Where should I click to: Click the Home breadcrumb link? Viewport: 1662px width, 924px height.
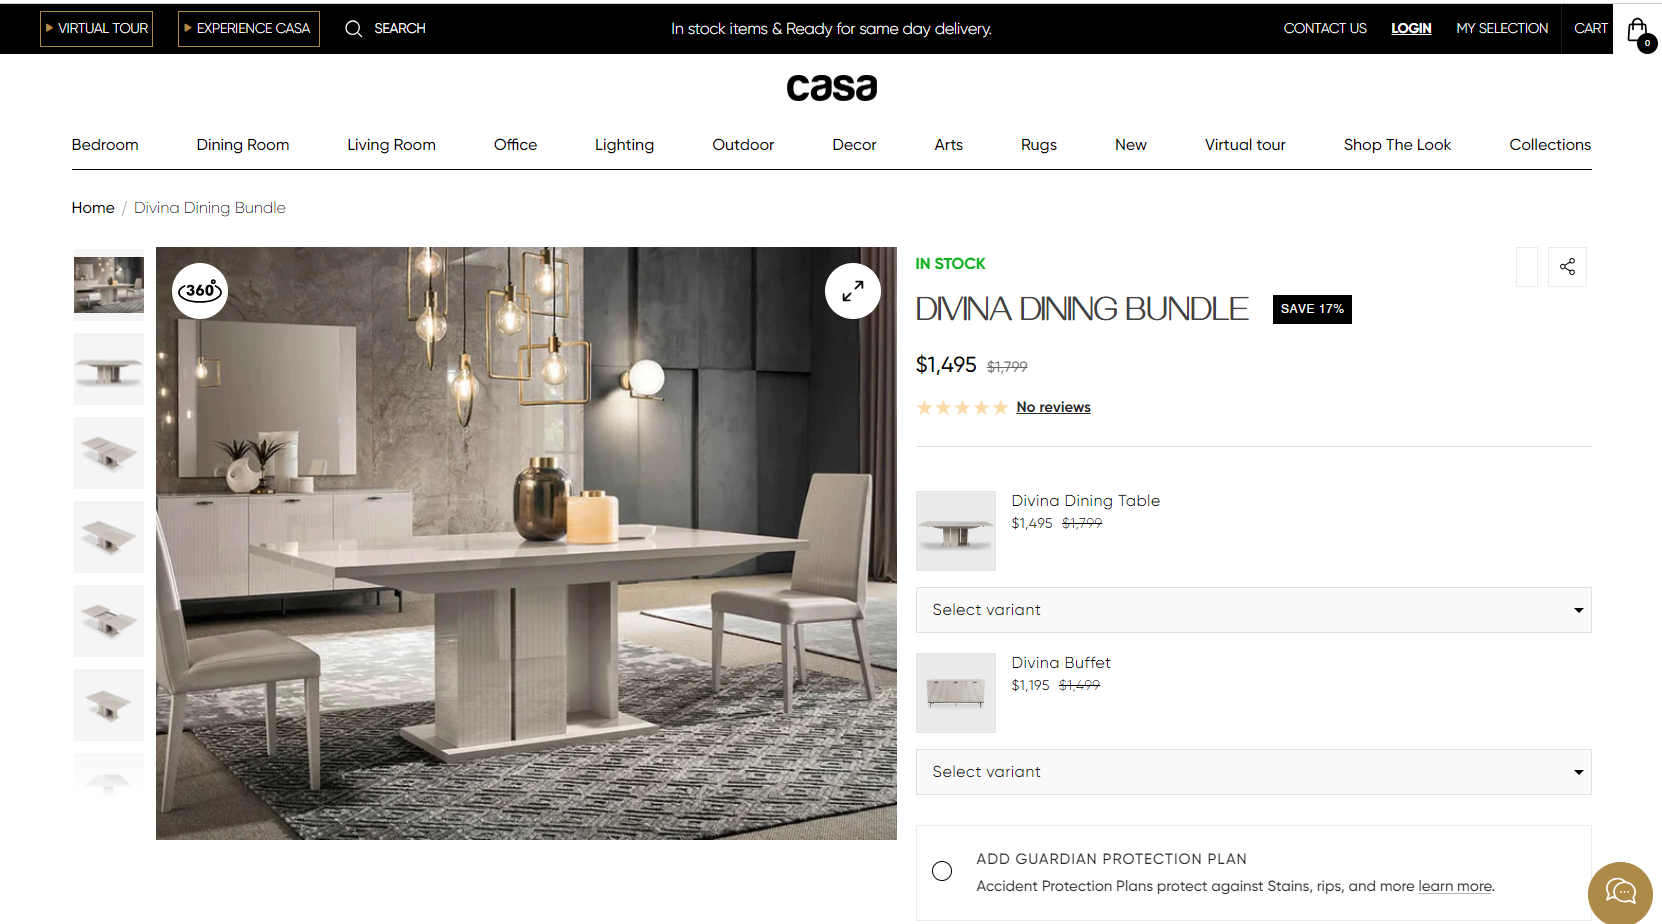coord(93,208)
